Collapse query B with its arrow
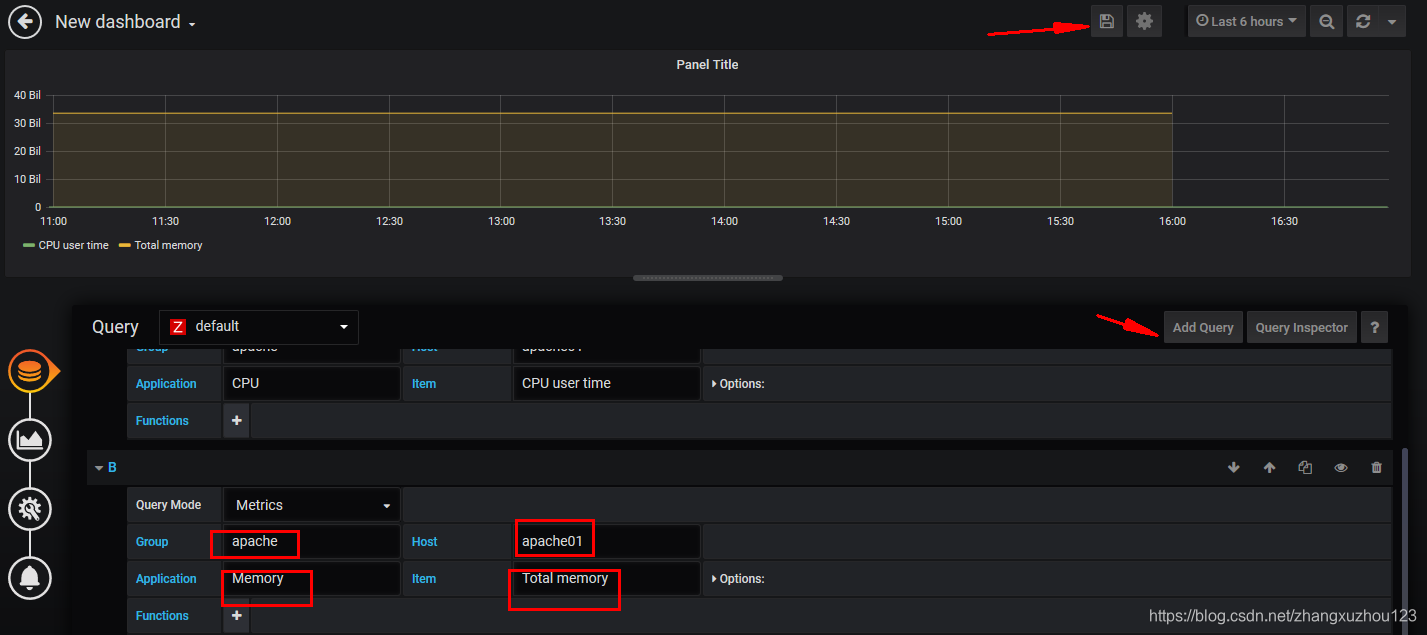 click(99, 468)
